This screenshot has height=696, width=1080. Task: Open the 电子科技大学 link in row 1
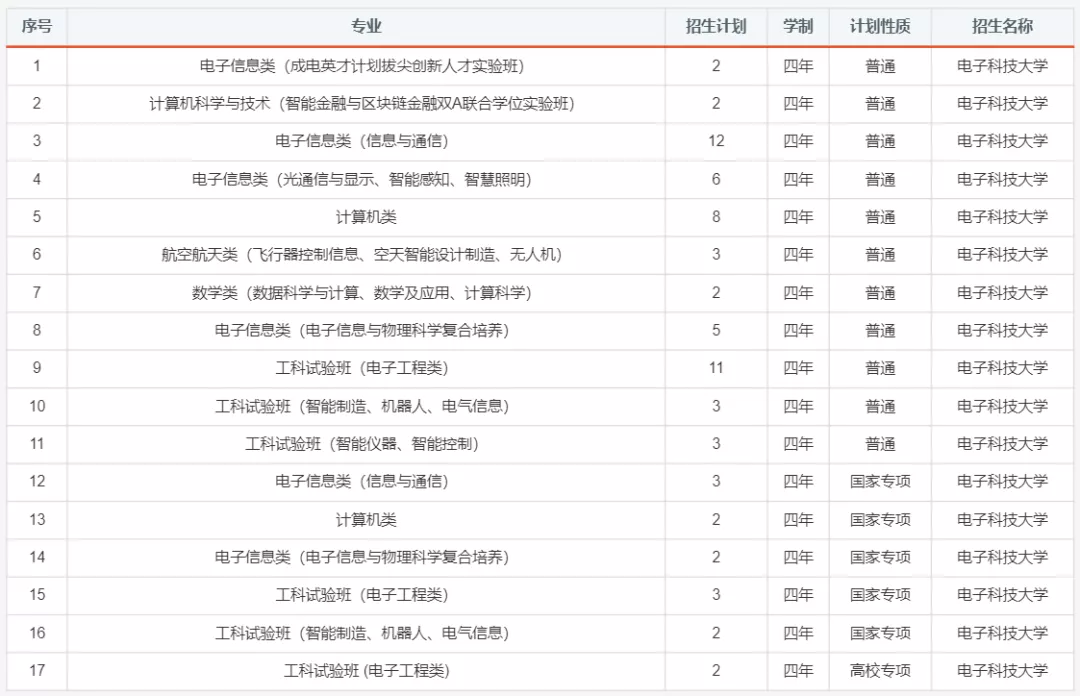tap(1001, 65)
